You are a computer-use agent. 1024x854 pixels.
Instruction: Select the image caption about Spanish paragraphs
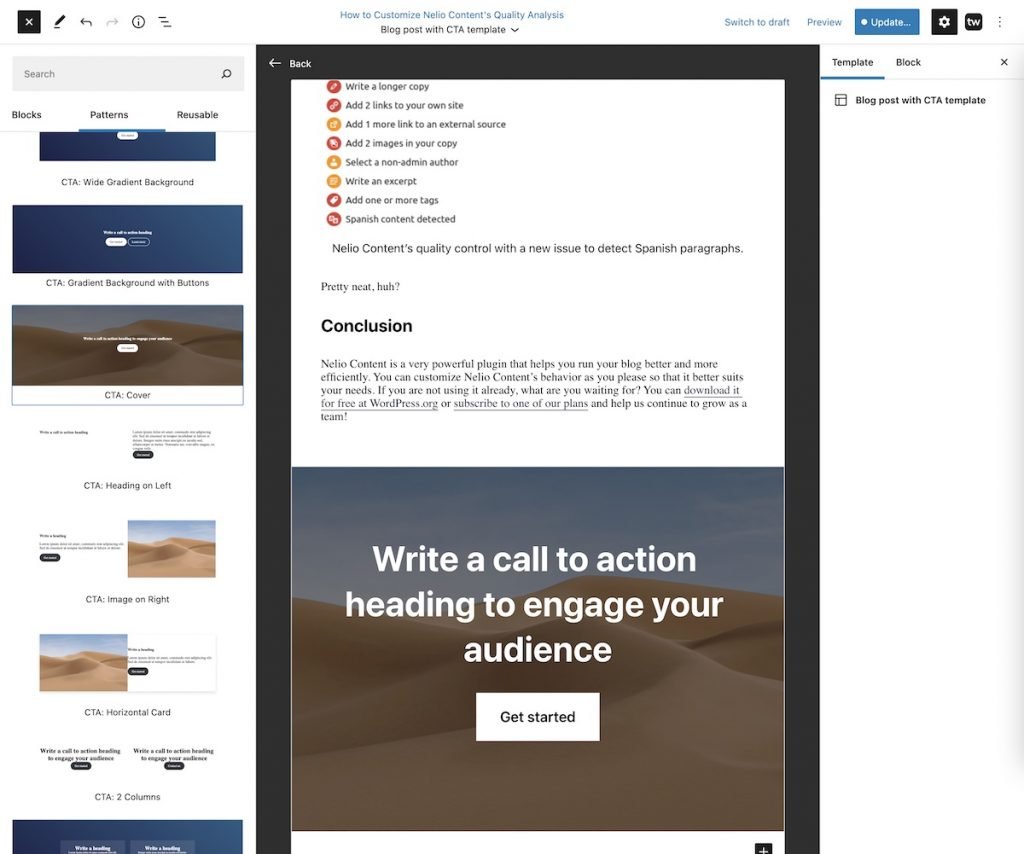pyautogui.click(x=537, y=248)
